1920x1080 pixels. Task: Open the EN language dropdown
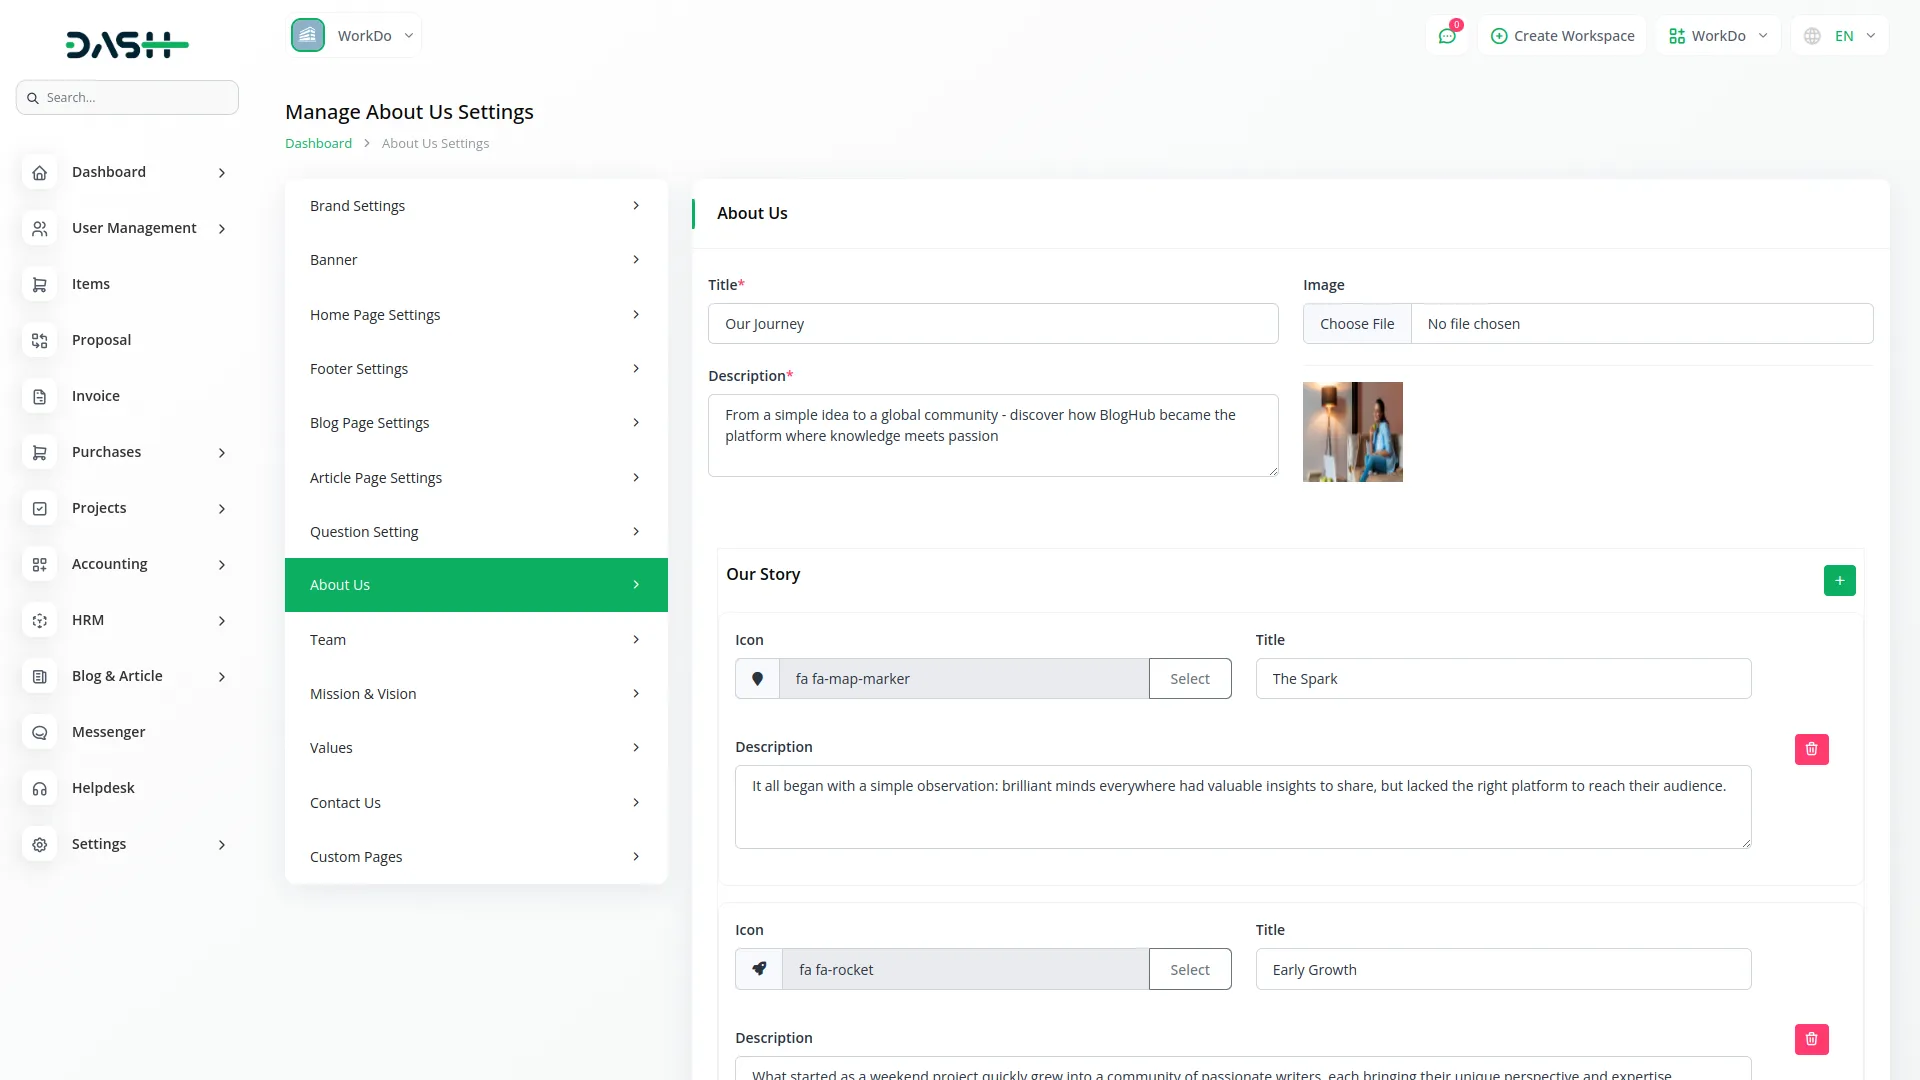1841,36
